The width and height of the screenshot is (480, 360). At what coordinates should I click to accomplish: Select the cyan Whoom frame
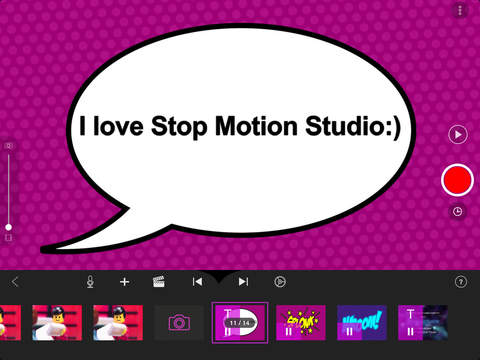[x=362, y=323]
